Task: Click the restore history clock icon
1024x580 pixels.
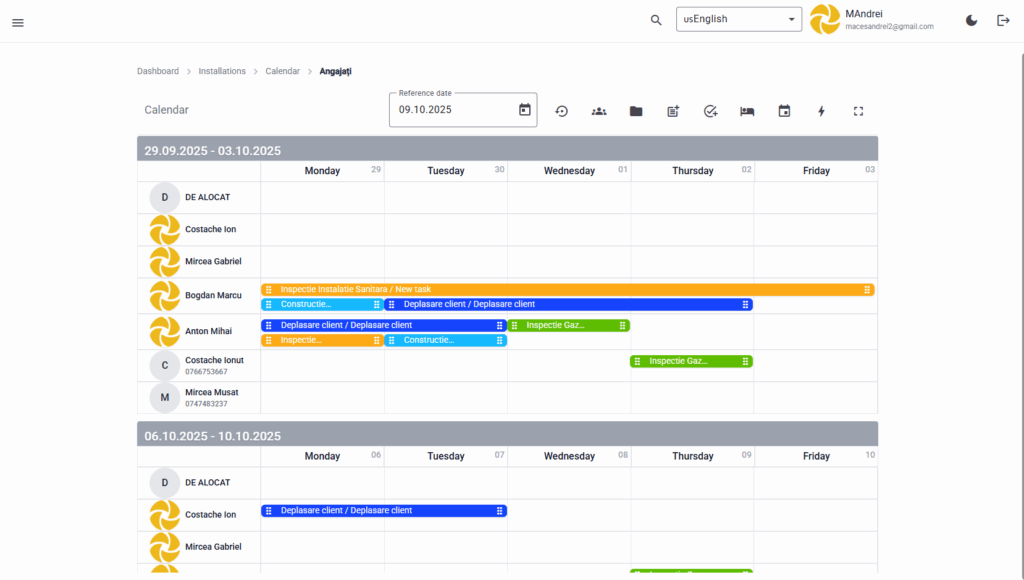Action: 562,111
